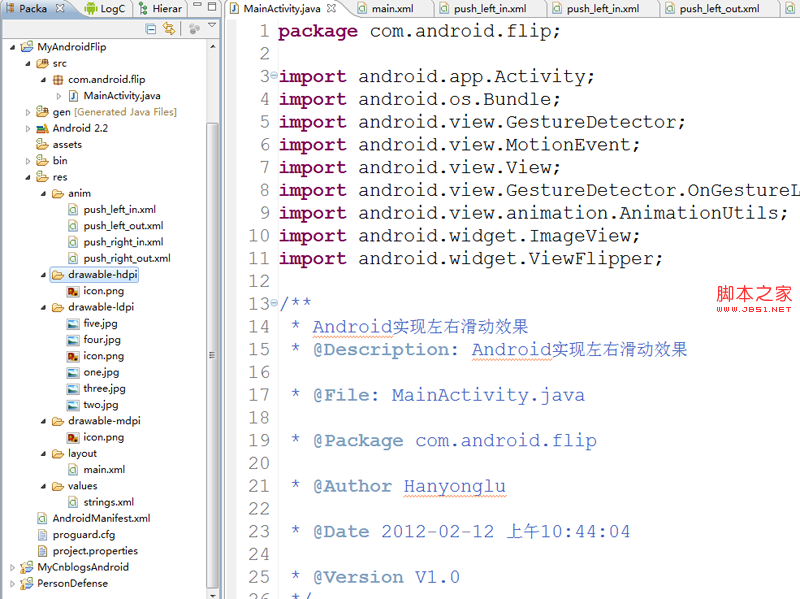Screen dimensions: 800x599
Task: Open push_left_out.xml editor tab
Action: (x=713, y=9)
